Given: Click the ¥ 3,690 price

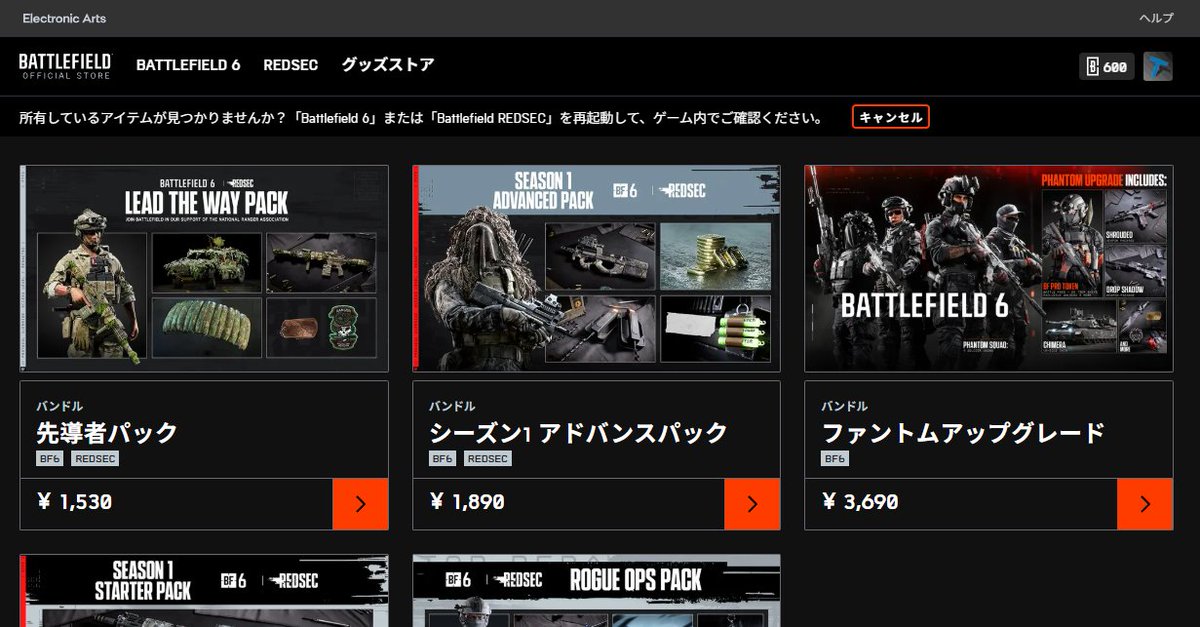Looking at the screenshot, I should (859, 502).
